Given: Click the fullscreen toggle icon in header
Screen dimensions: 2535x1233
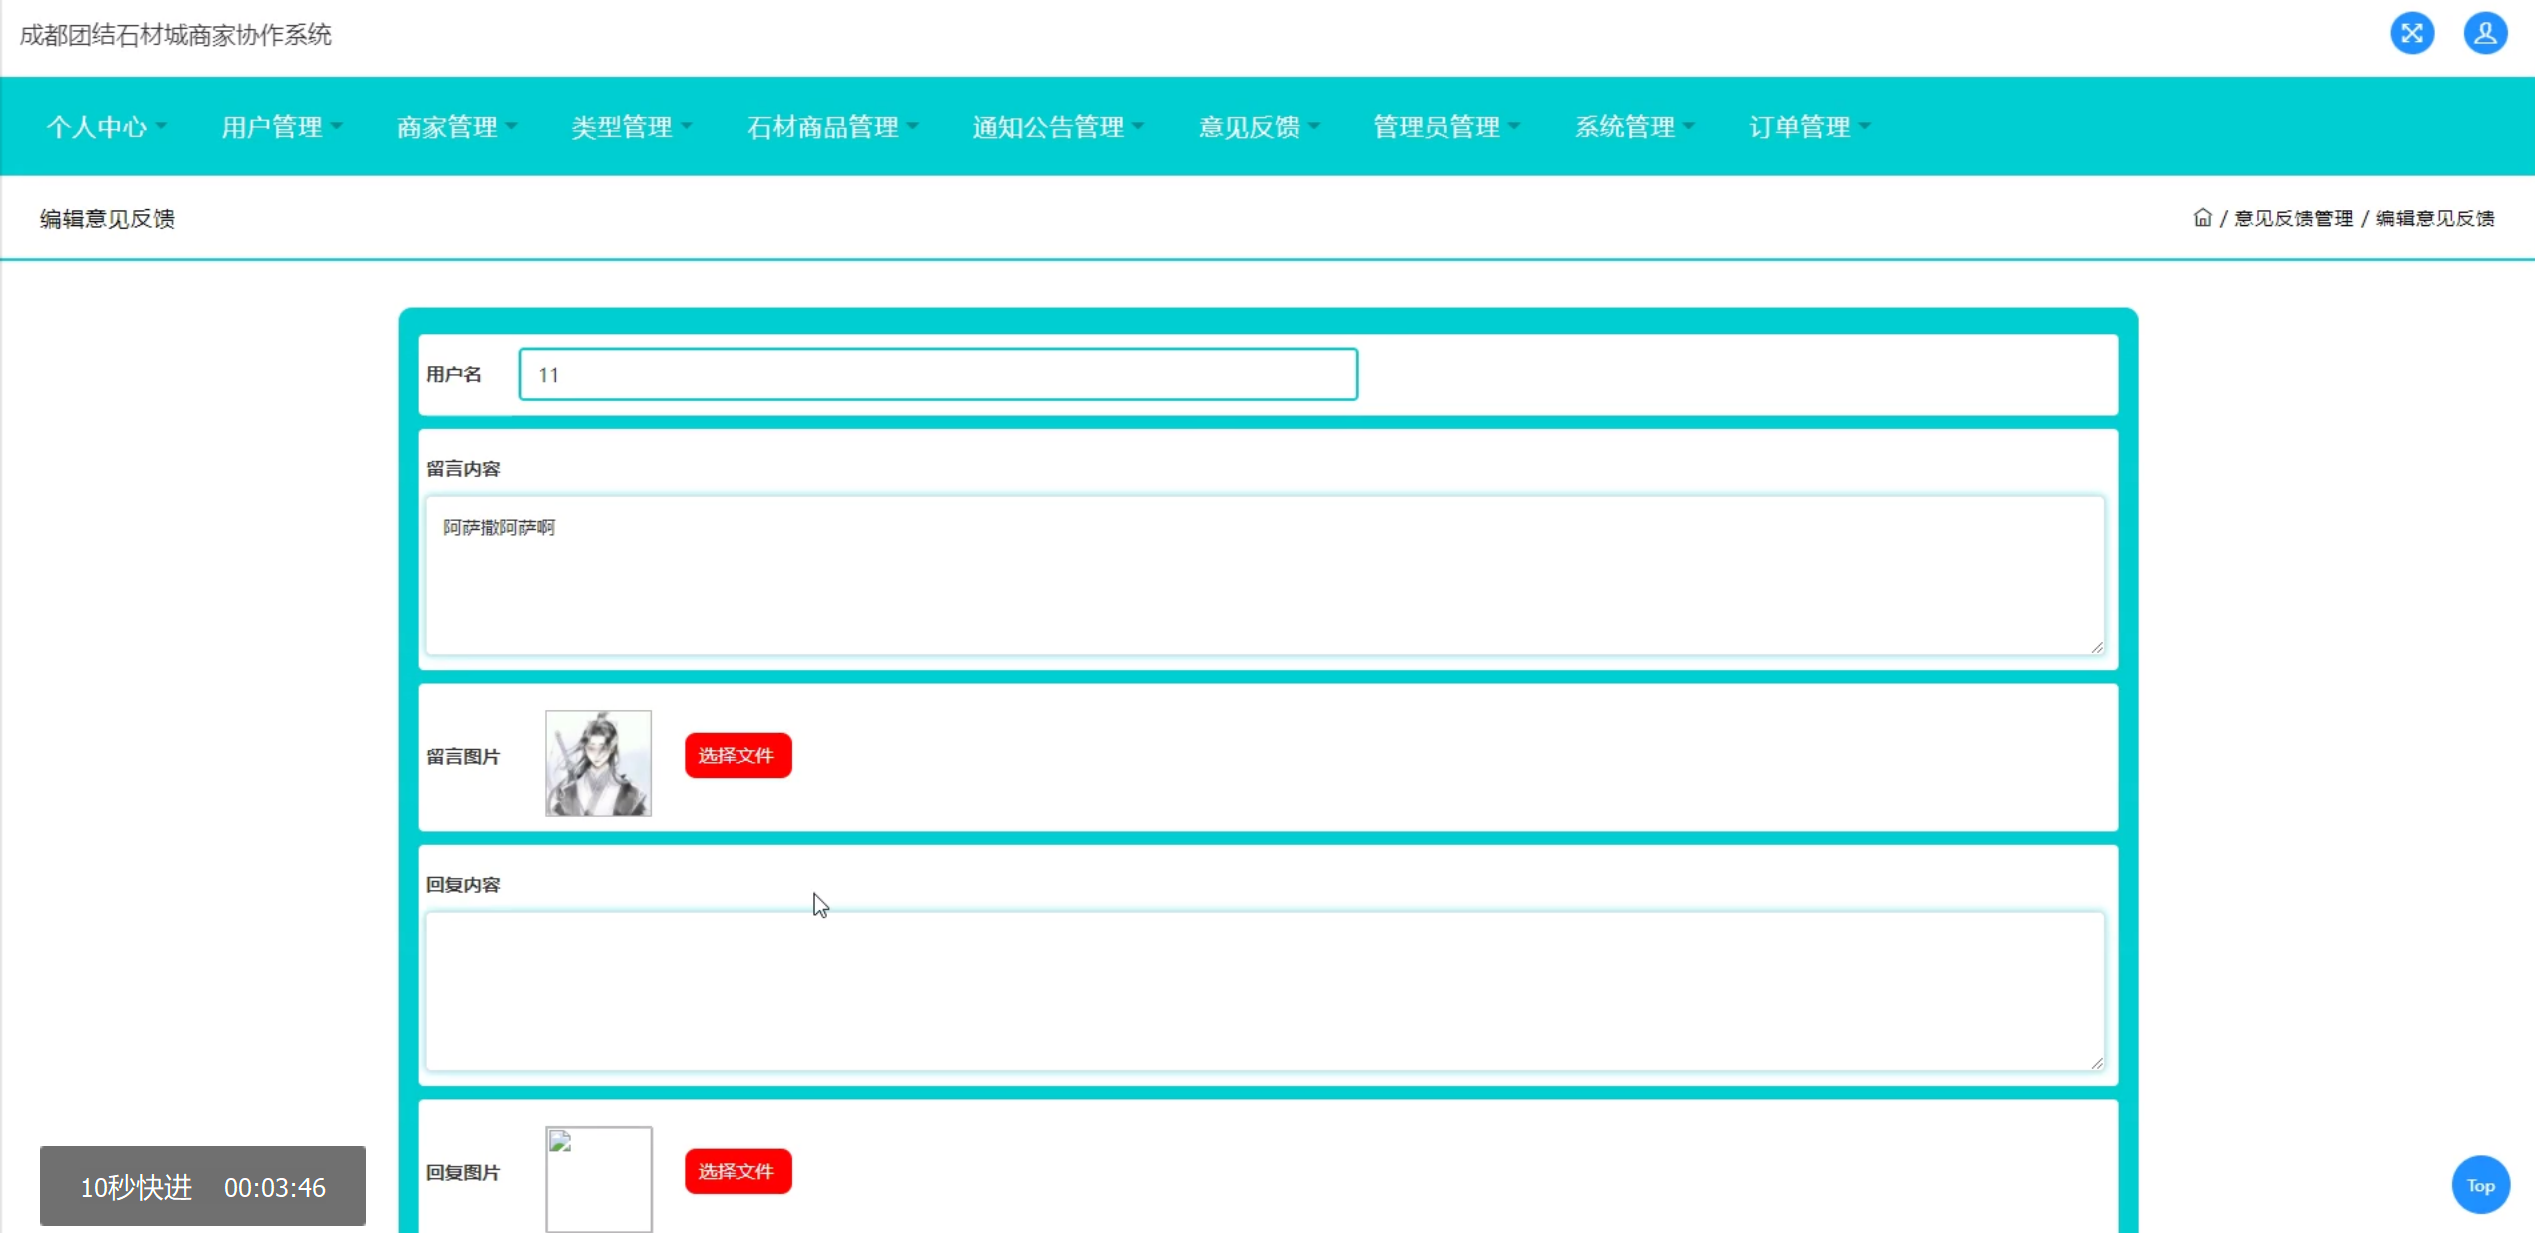Looking at the screenshot, I should tap(2411, 34).
